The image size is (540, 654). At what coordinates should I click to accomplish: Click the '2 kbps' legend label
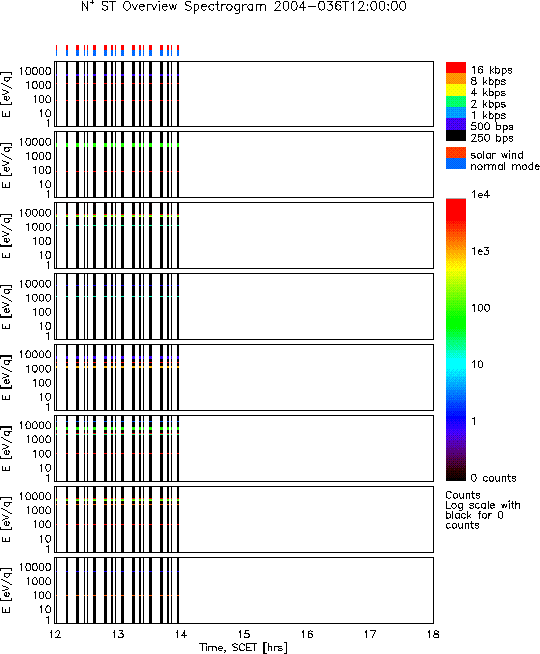click(x=488, y=104)
